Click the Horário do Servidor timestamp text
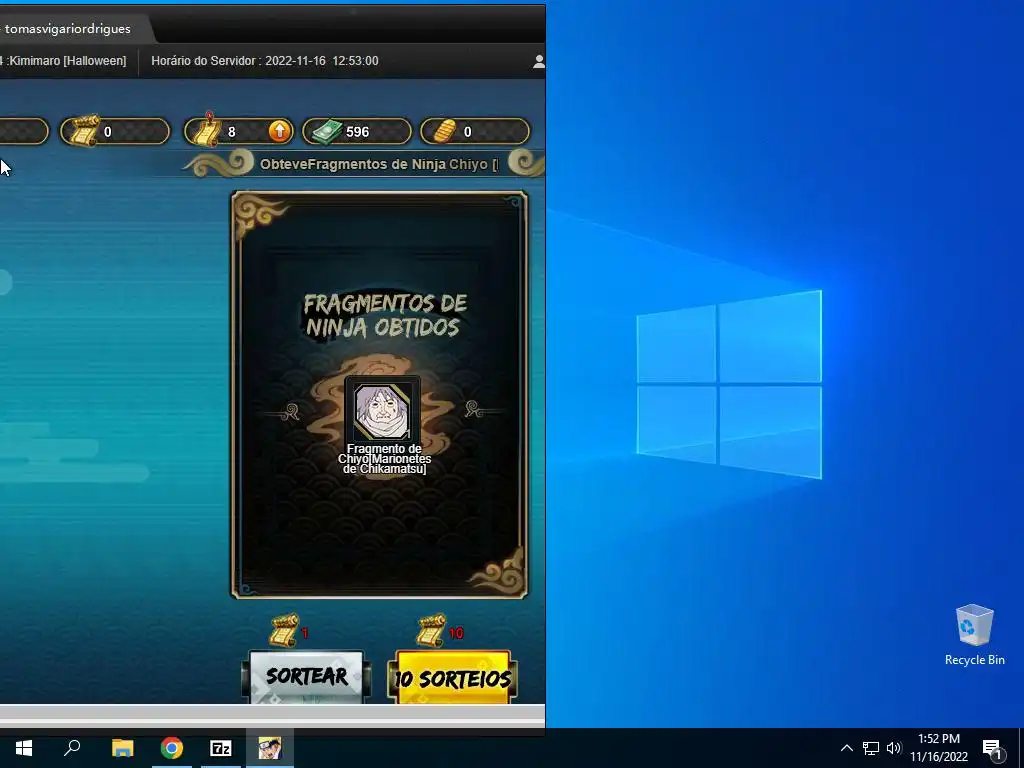 [x=265, y=61]
